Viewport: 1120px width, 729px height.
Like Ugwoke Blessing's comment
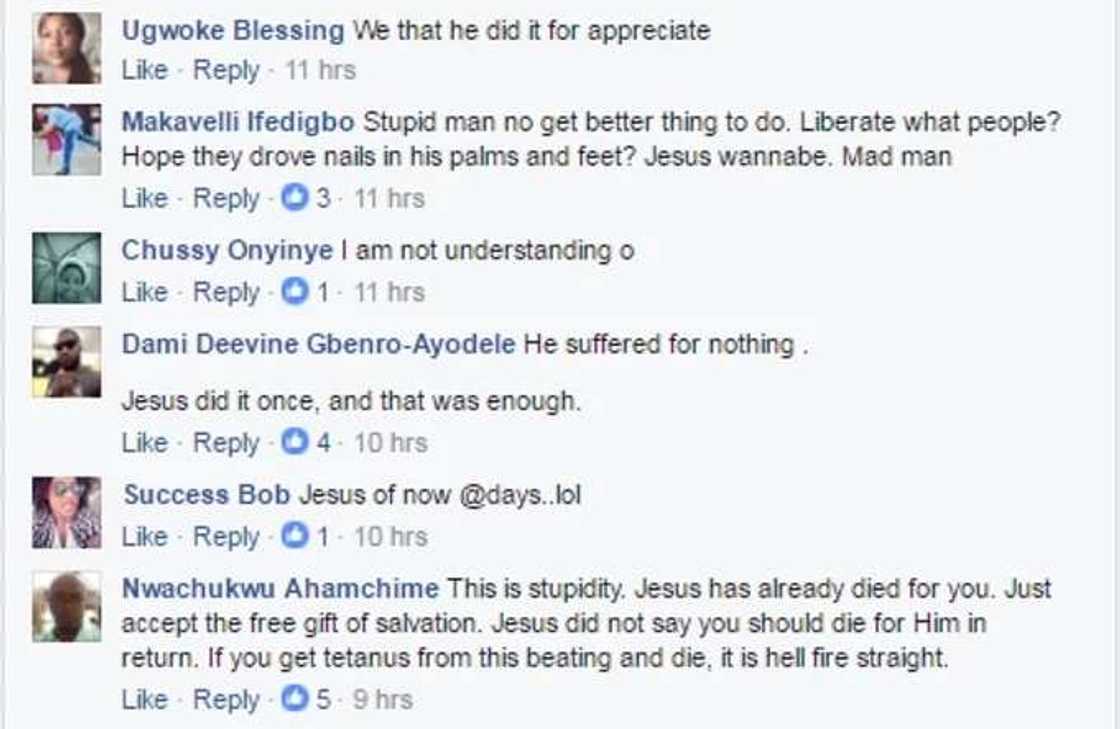pos(143,71)
